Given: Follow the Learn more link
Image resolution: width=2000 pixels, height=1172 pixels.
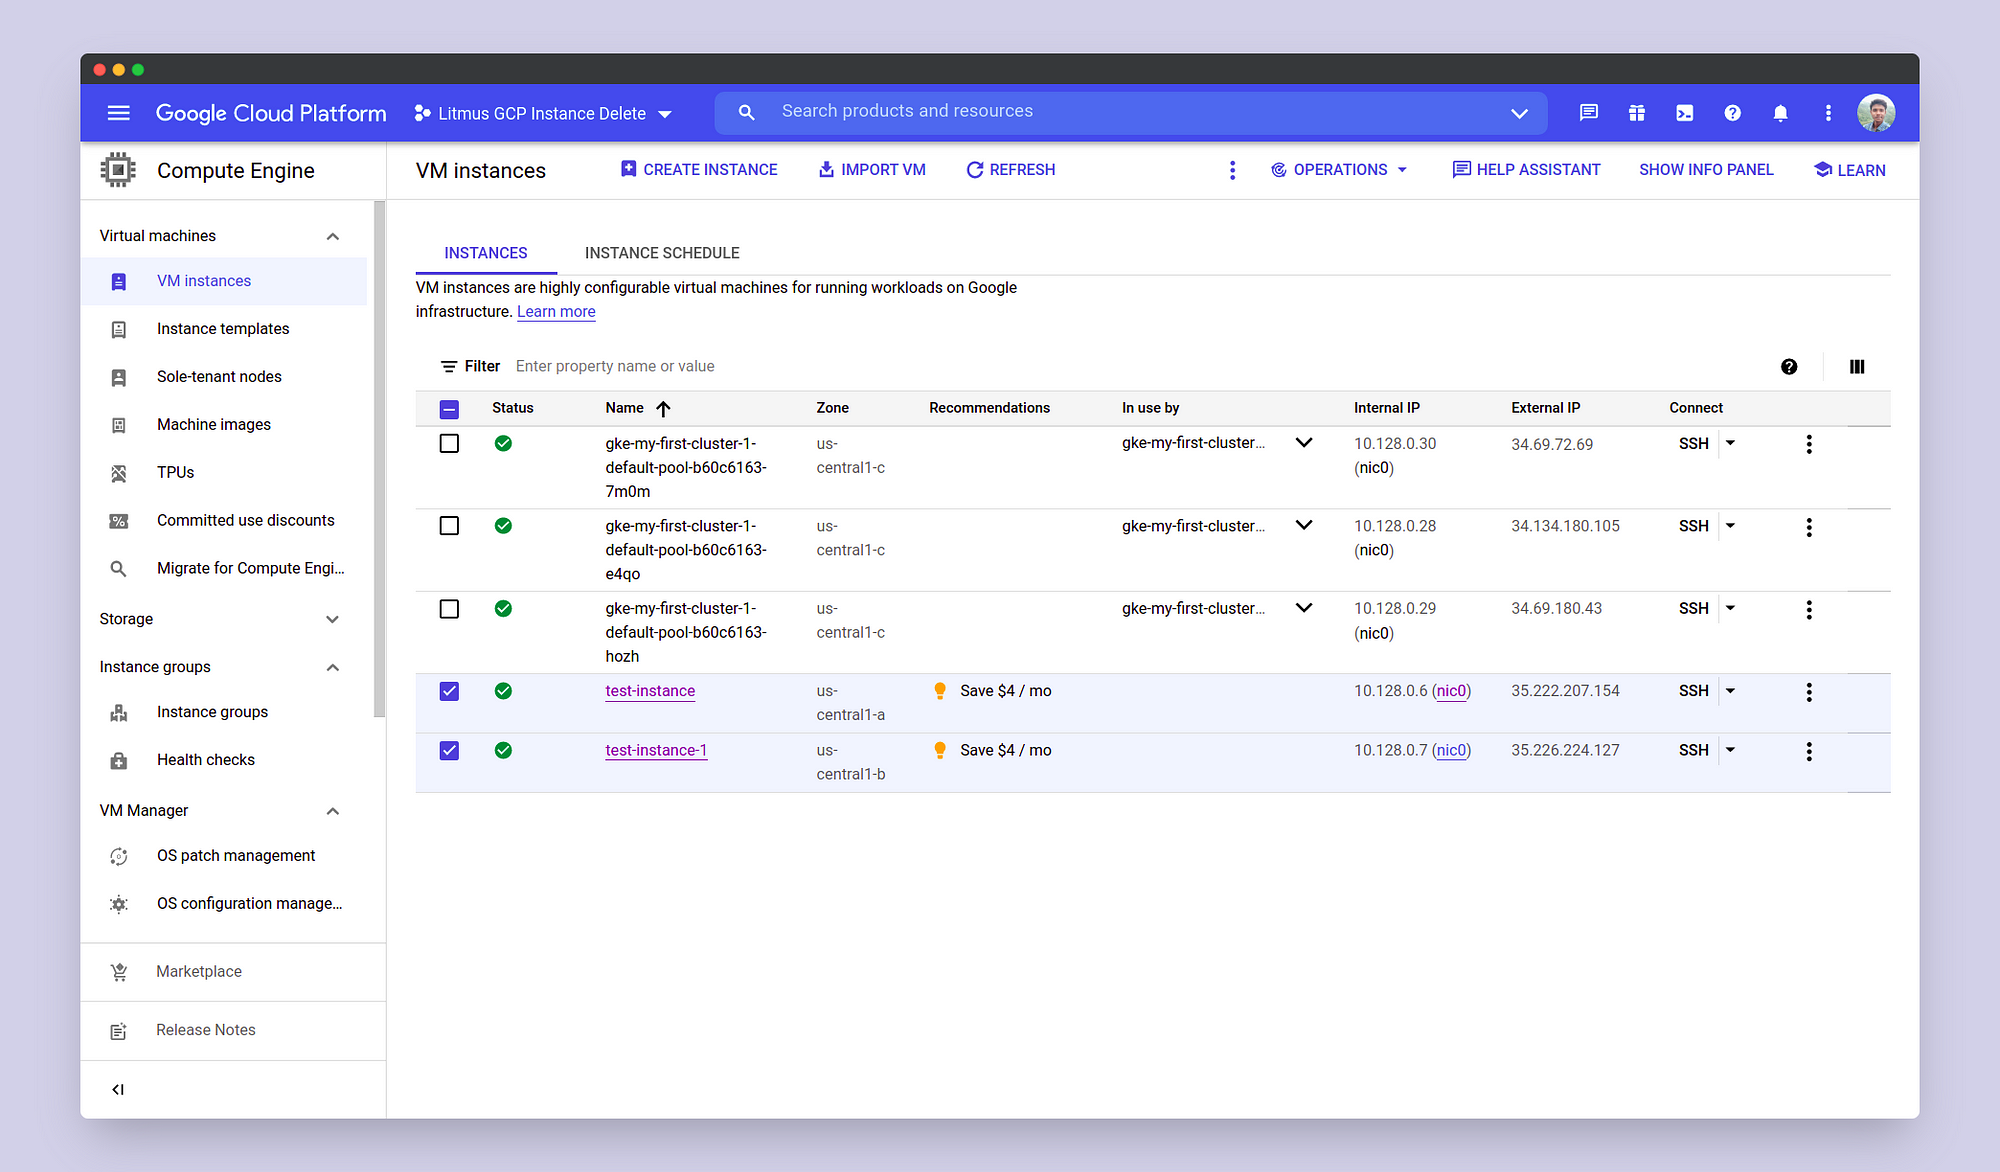Looking at the screenshot, I should (556, 312).
